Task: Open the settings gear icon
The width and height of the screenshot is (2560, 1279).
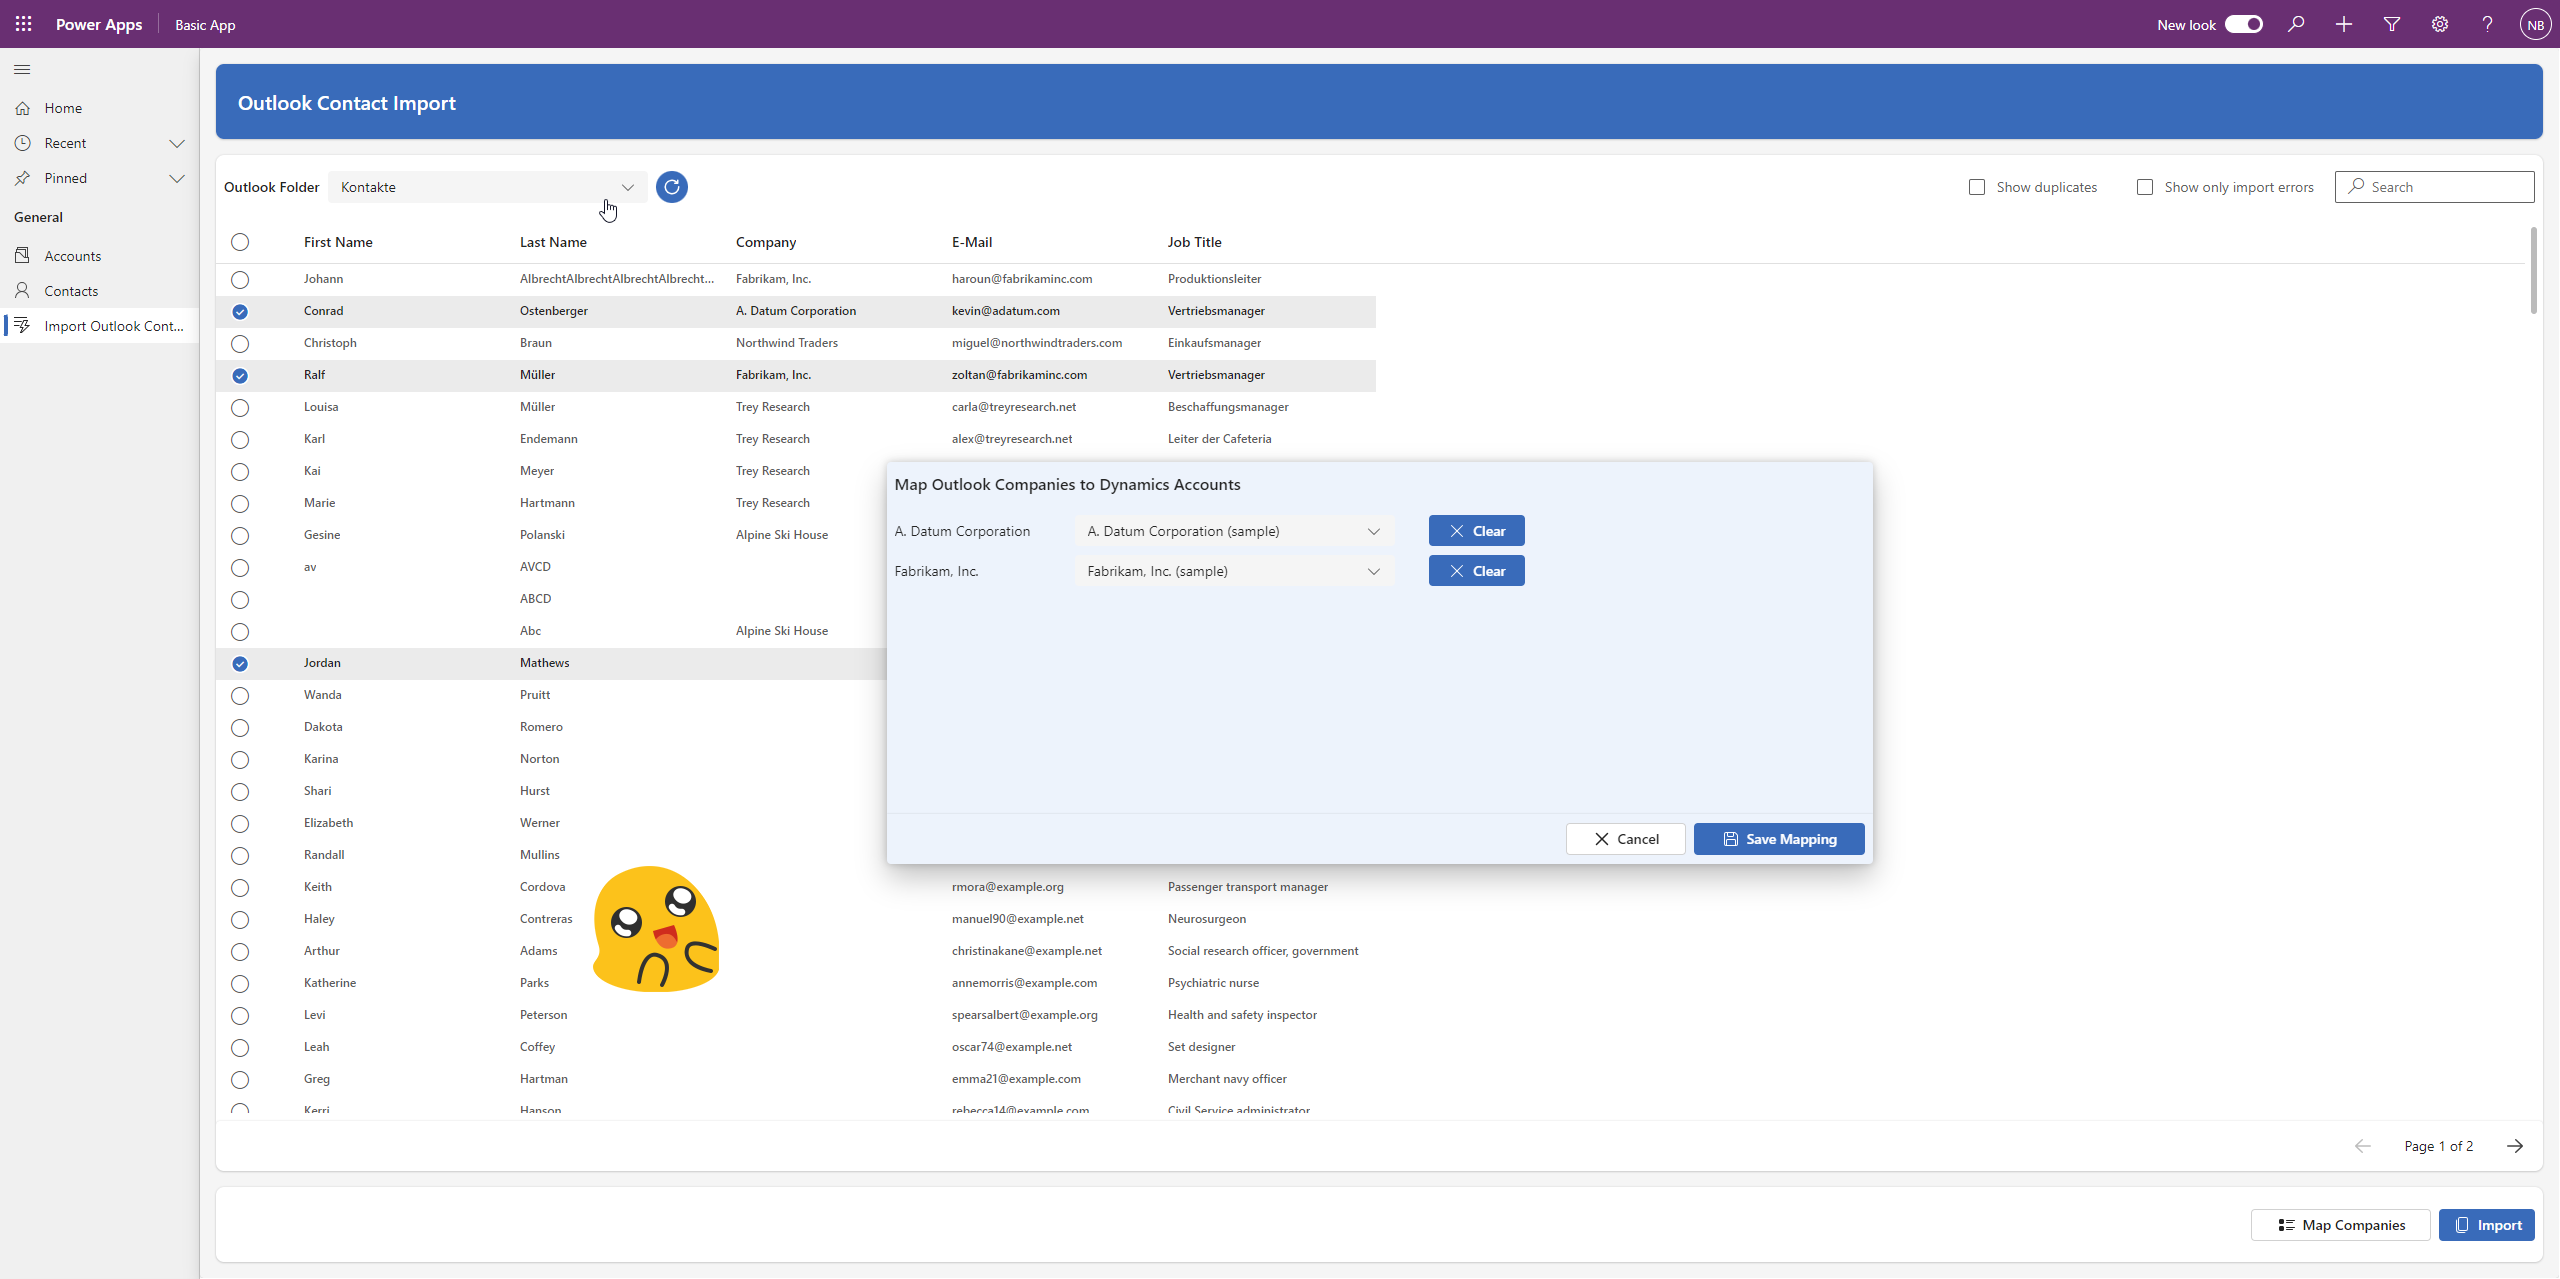Action: [x=2440, y=24]
